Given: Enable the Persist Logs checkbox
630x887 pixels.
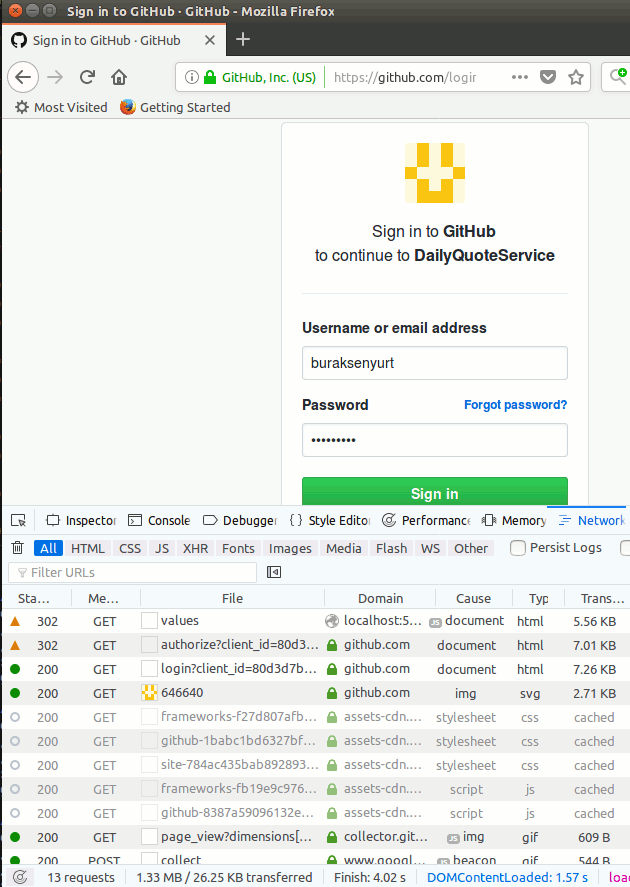Looking at the screenshot, I should tap(518, 548).
